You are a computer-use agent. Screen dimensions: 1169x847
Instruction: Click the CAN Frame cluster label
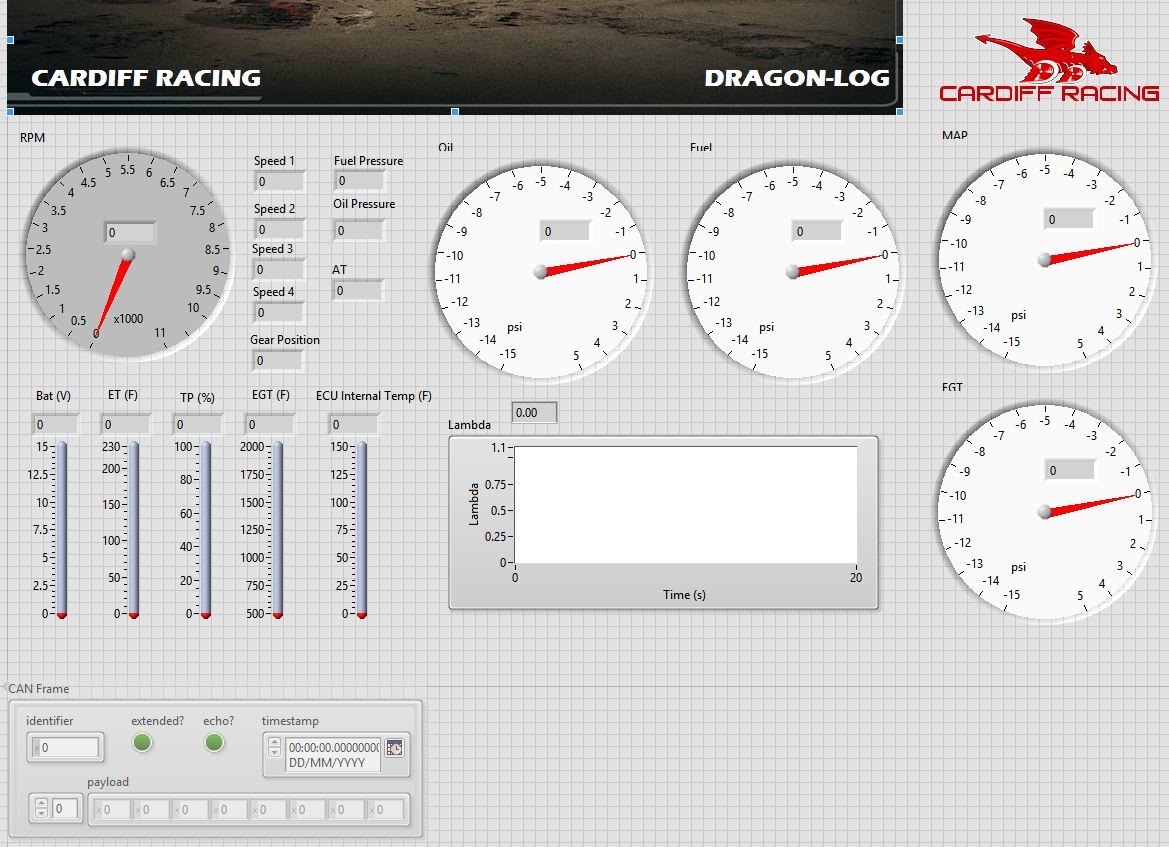[x=39, y=689]
